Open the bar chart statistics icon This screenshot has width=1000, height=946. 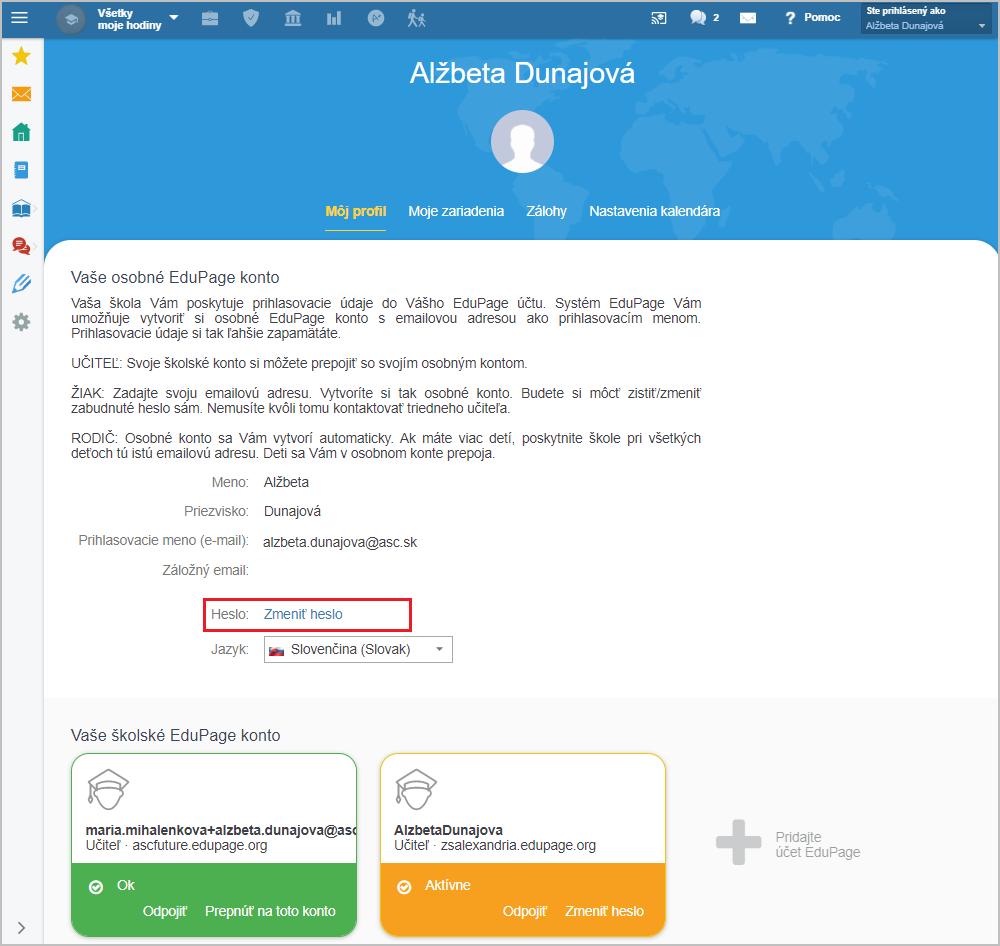(334, 18)
